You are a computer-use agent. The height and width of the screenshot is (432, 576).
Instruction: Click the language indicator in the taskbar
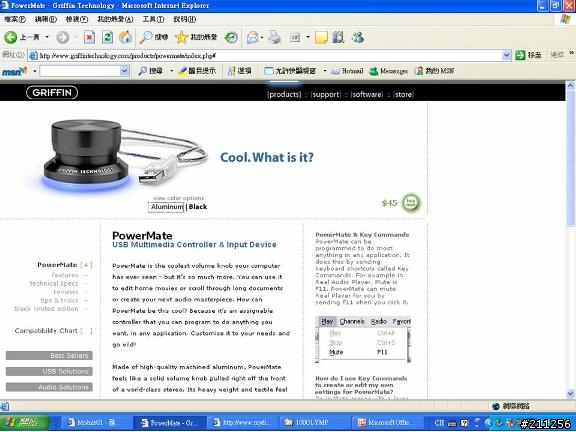tap(439, 423)
